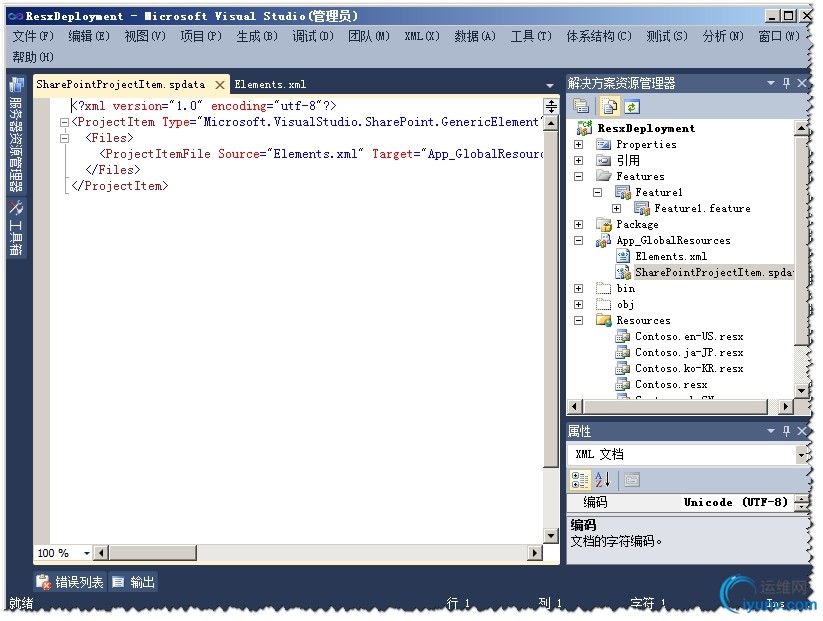Collapse the Features node
This screenshot has height=621, width=823.
[578, 176]
